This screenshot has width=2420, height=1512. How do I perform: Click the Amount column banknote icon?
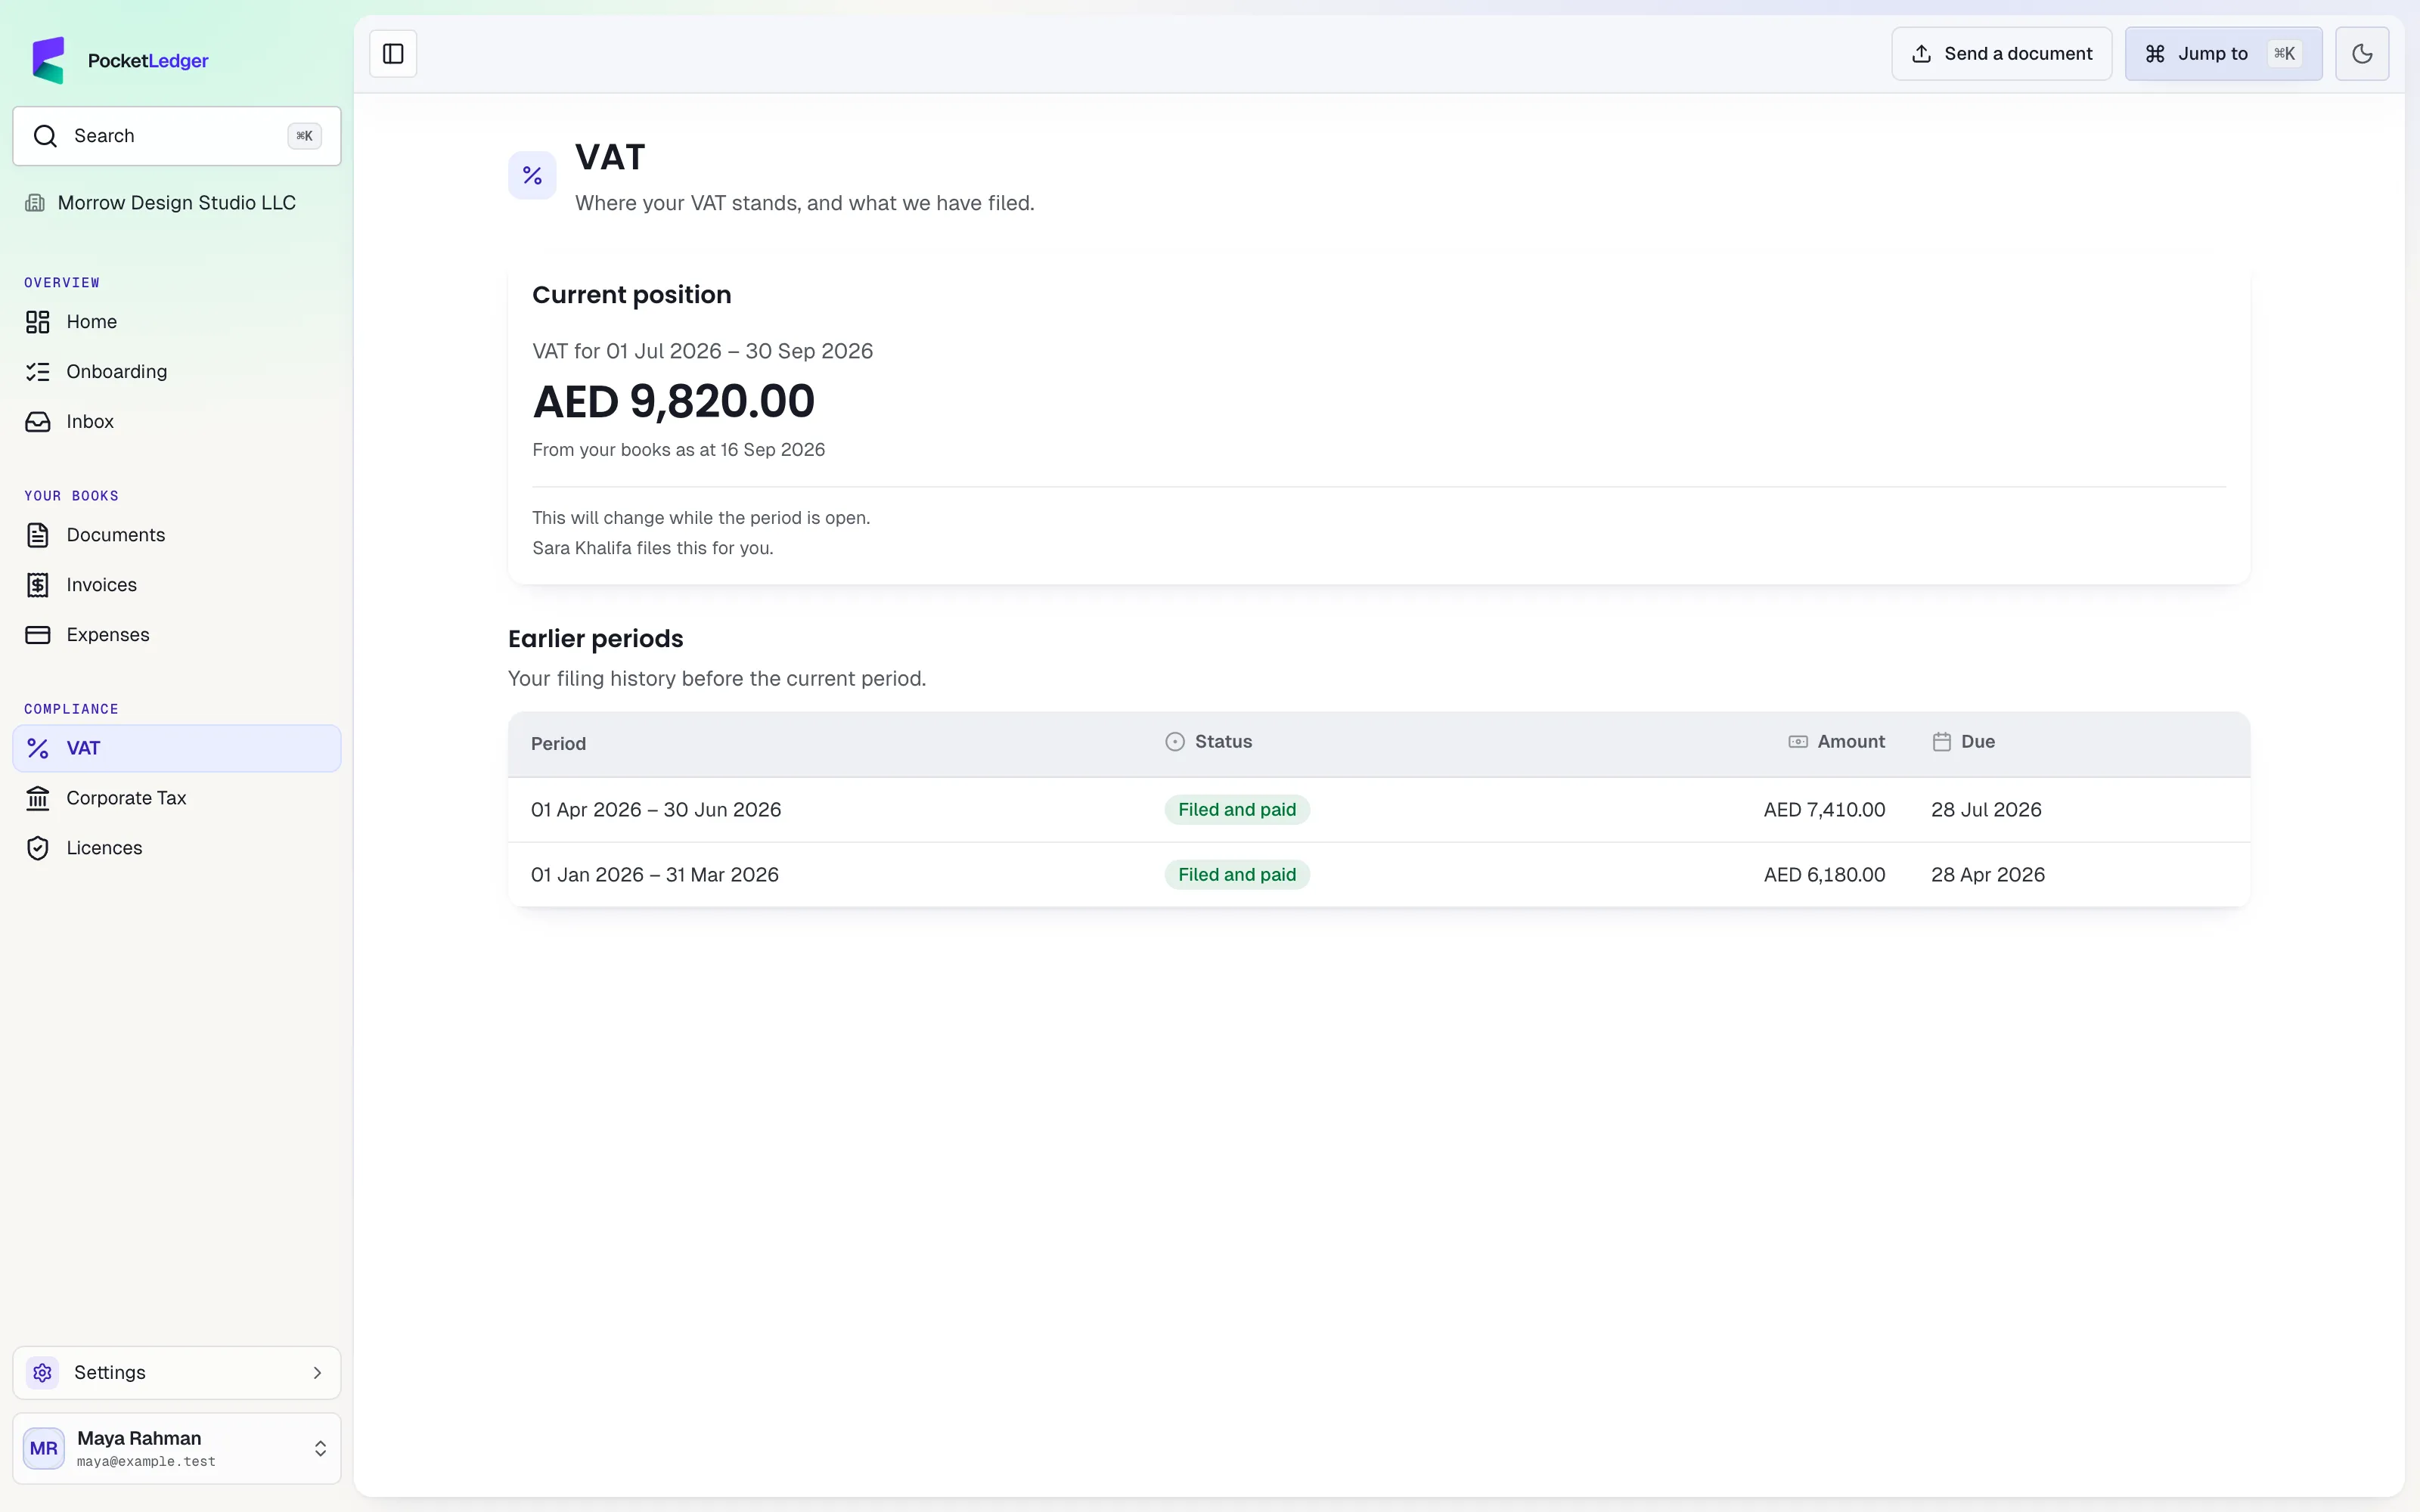(x=1798, y=742)
